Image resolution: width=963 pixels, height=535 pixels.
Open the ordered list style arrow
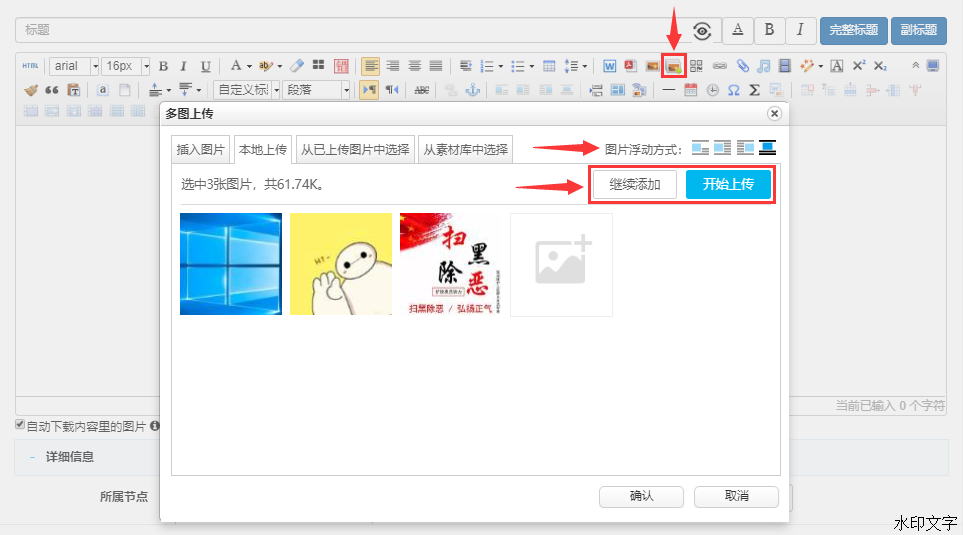point(501,66)
